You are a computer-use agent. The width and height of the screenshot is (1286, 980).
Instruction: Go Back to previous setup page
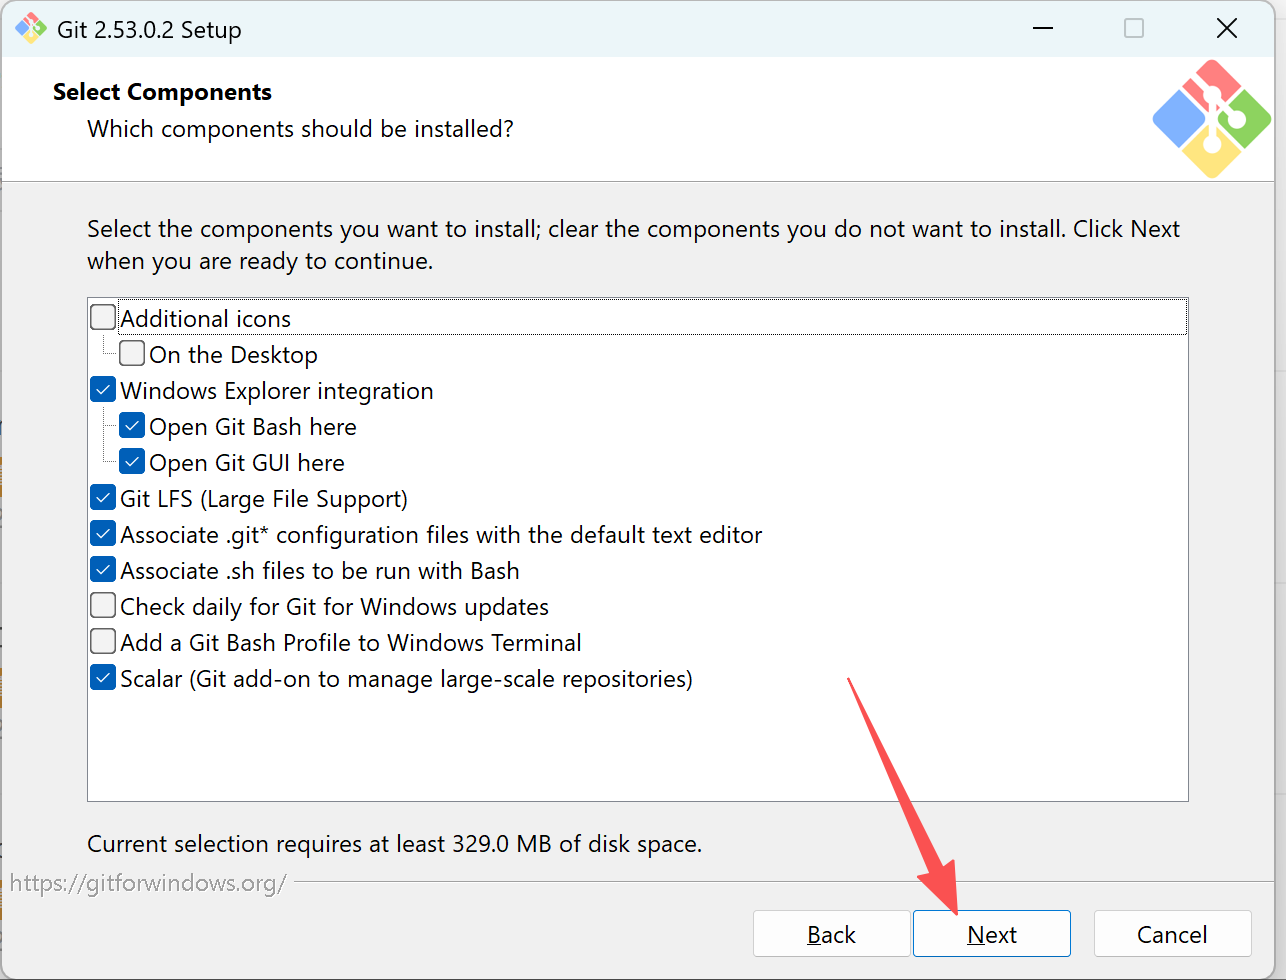(831, 934)
